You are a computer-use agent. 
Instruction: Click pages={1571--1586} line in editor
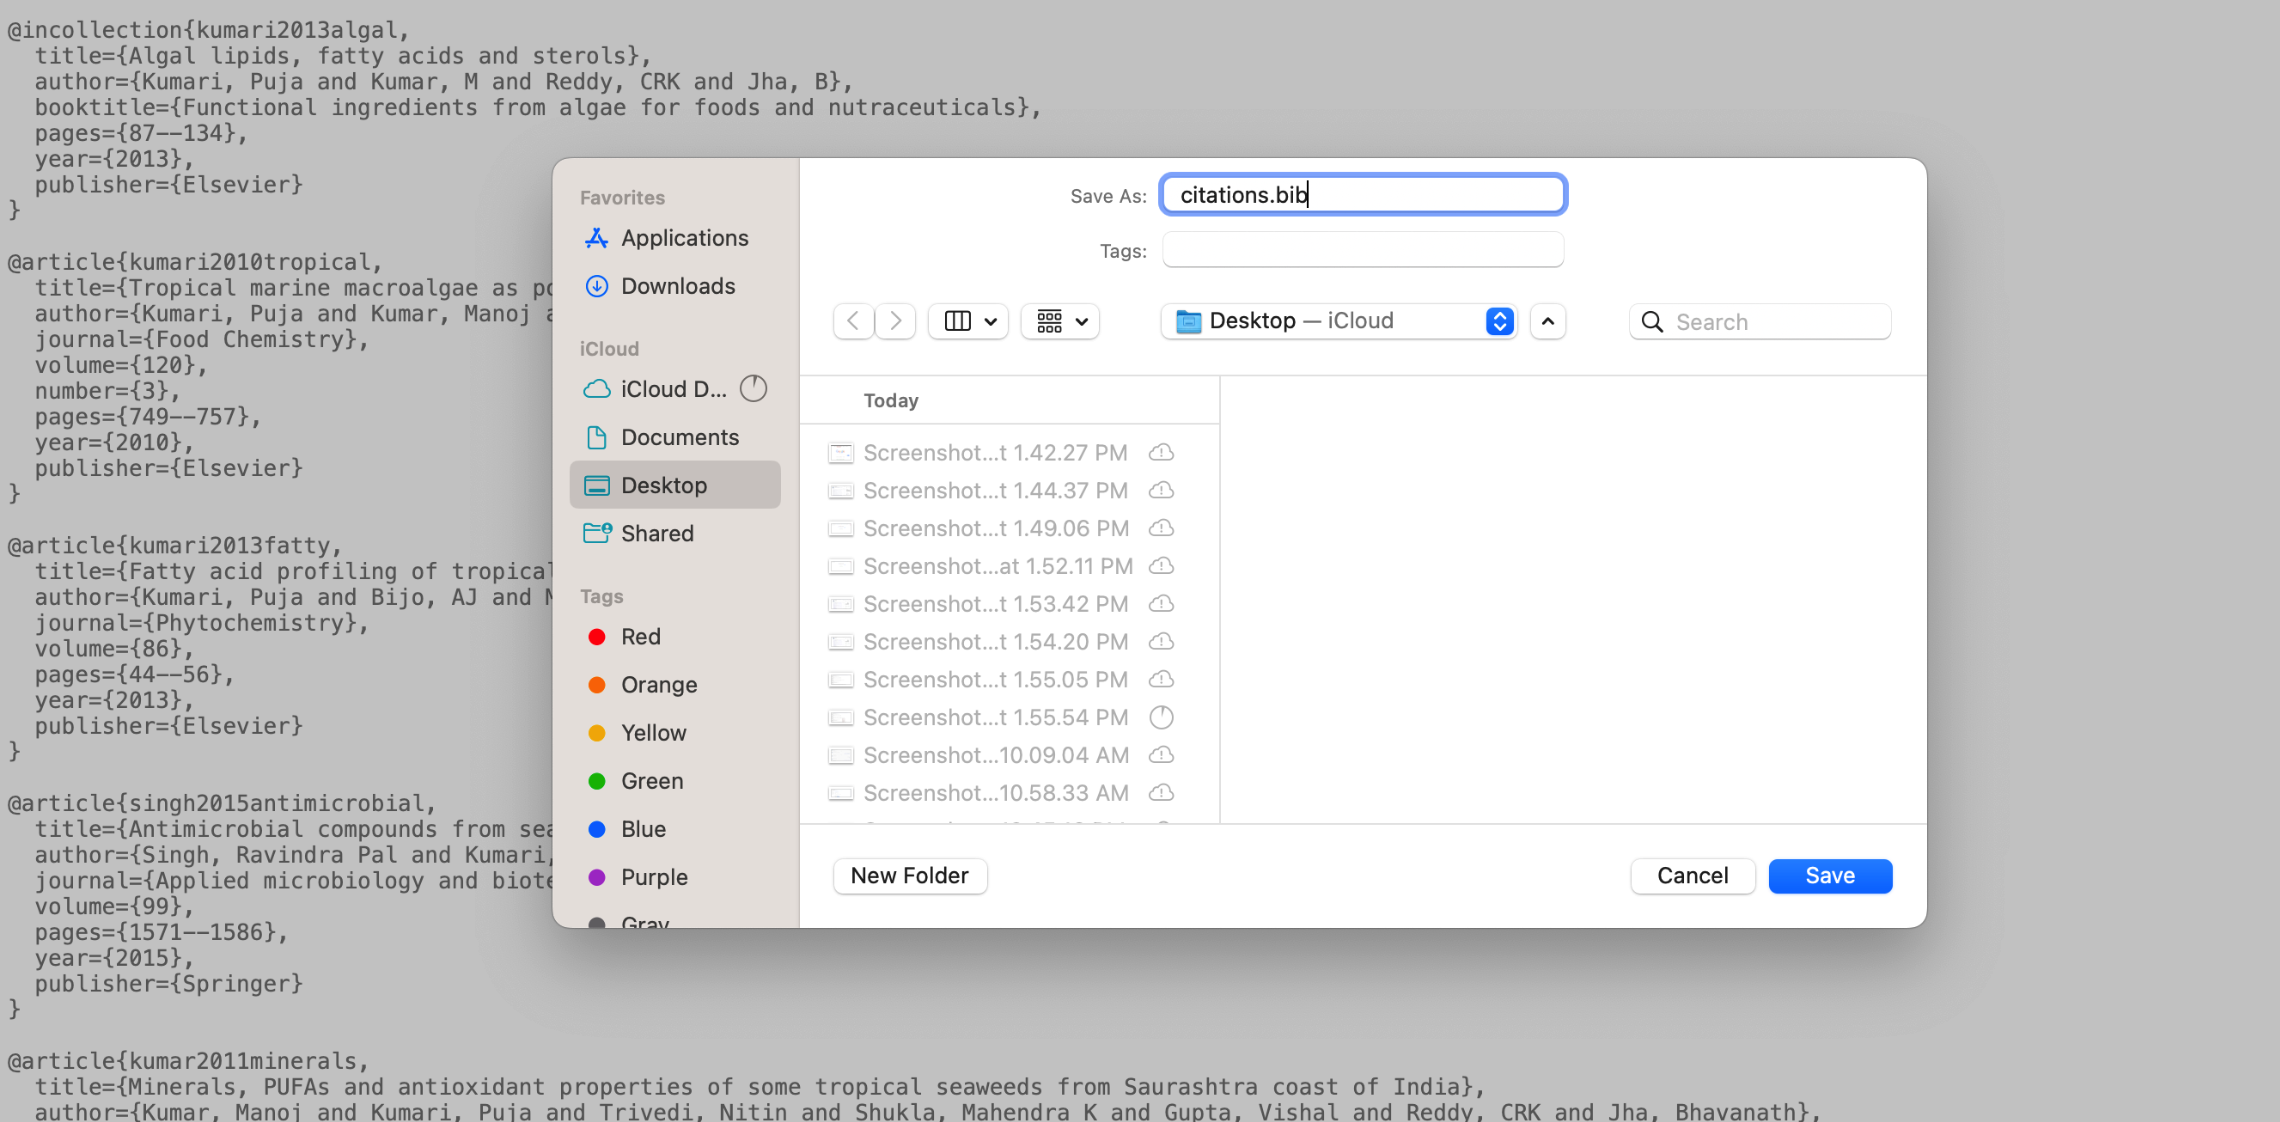pos(161,933)
